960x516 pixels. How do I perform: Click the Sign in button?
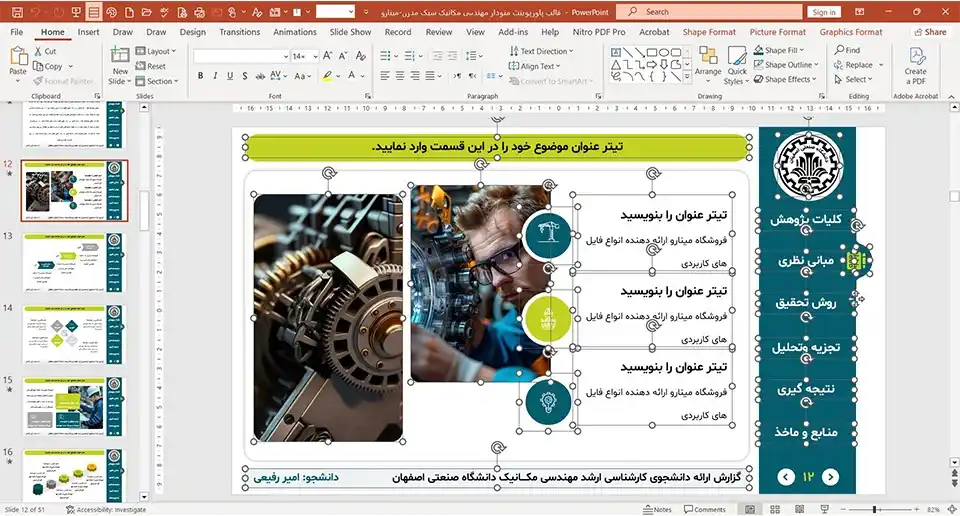(x=824, y=12)
